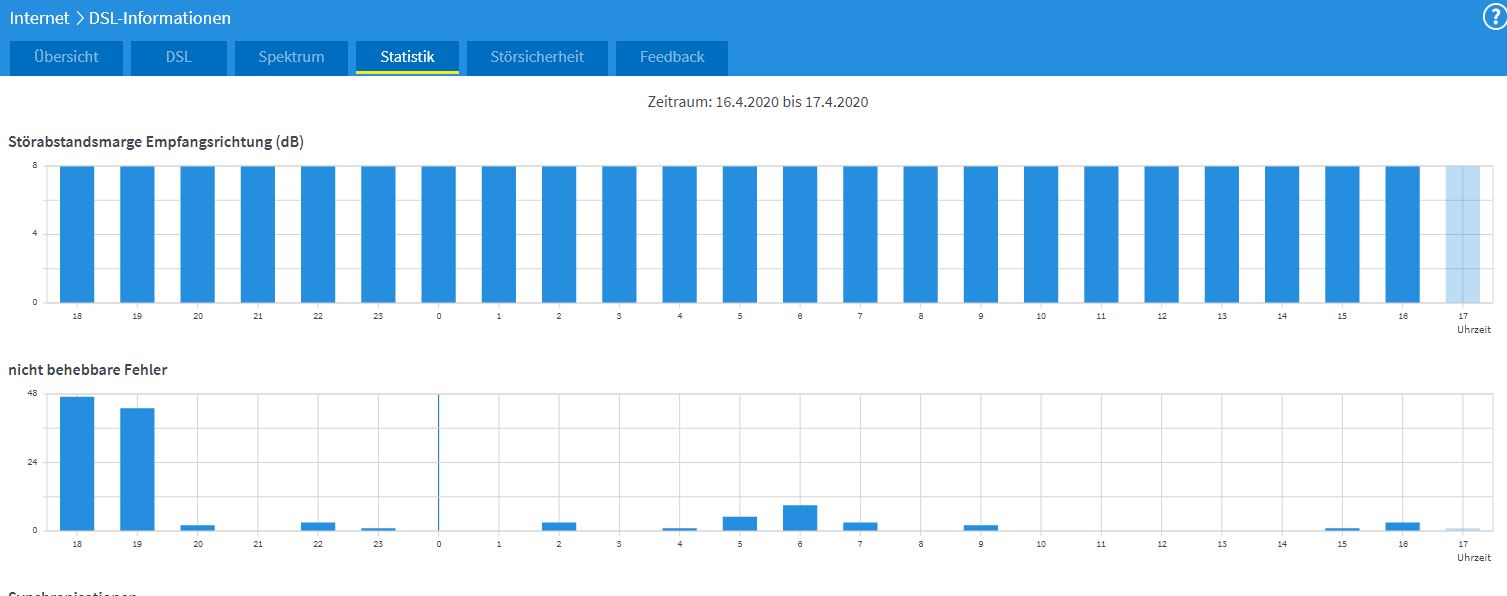Click the hour 9 error bar in Fehler chart
Screen dimensions: 1507x596
point(981,527)
